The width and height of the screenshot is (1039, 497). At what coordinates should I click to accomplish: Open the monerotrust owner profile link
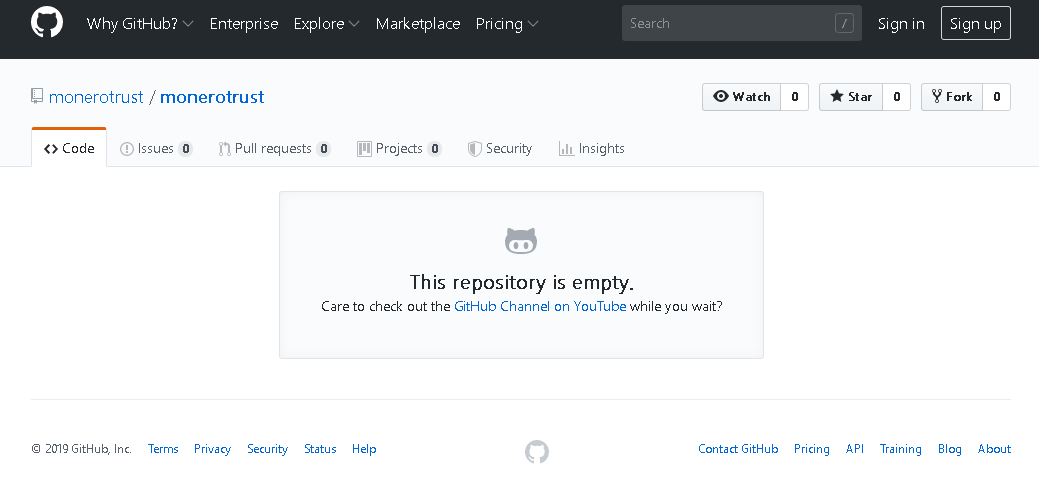(x=96, y=97)
